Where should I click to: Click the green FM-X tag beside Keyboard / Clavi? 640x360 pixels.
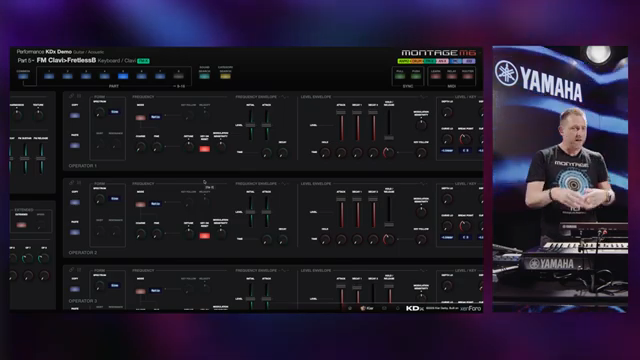[143, 61]
